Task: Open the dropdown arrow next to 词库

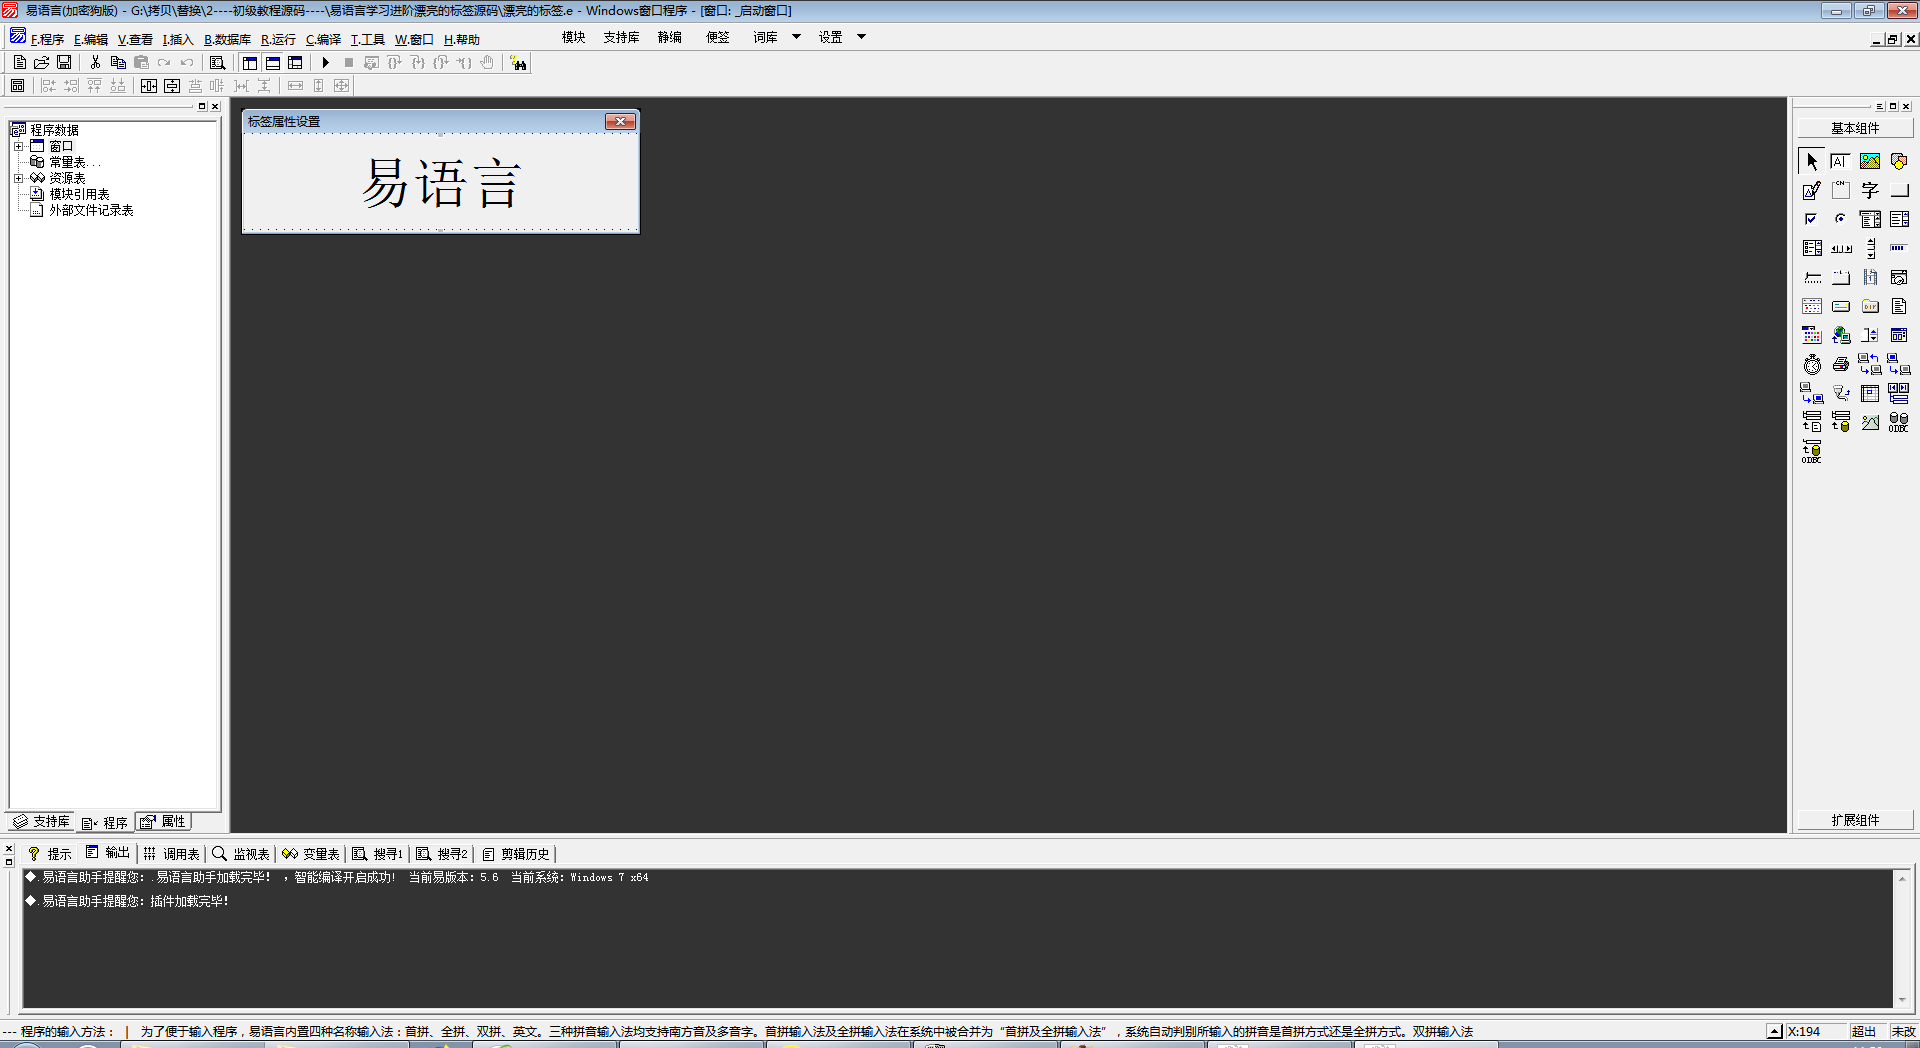Action: tap(796, 37)
